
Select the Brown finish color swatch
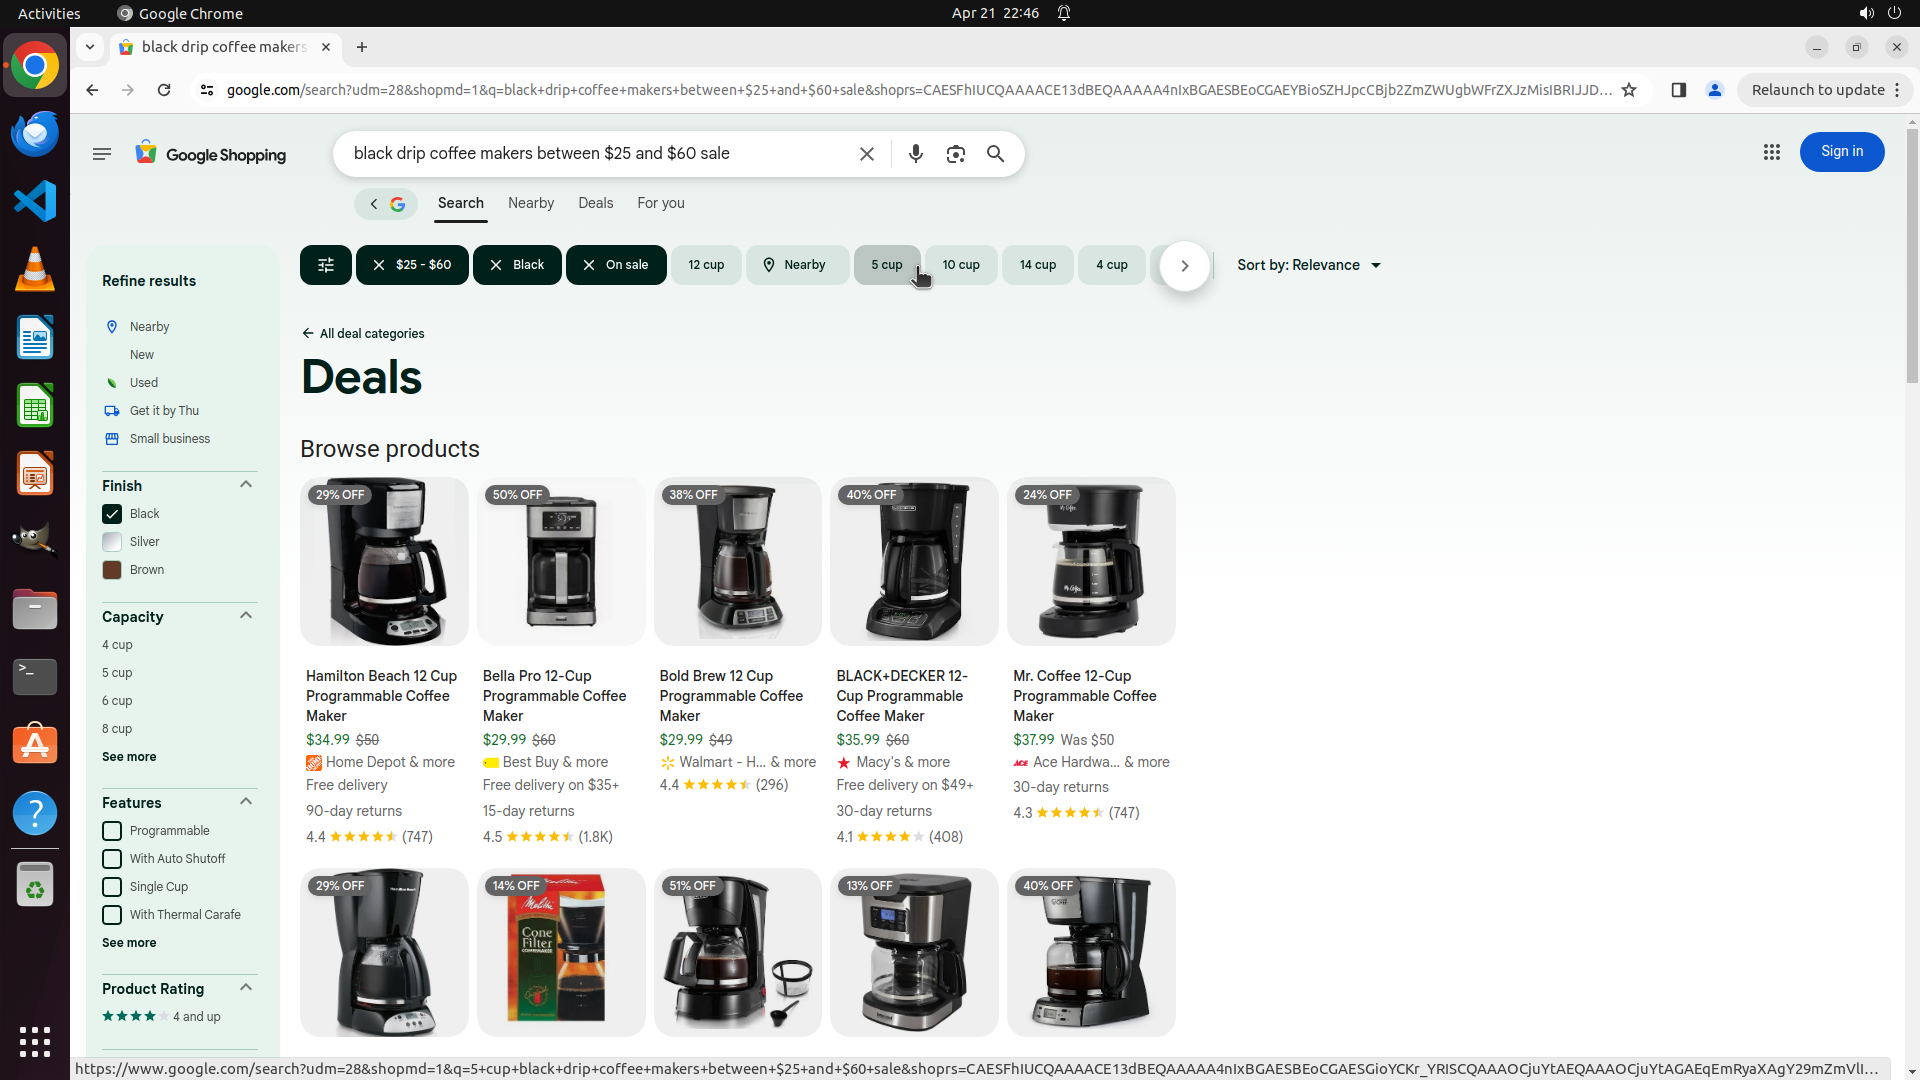[x=112, y=570]
